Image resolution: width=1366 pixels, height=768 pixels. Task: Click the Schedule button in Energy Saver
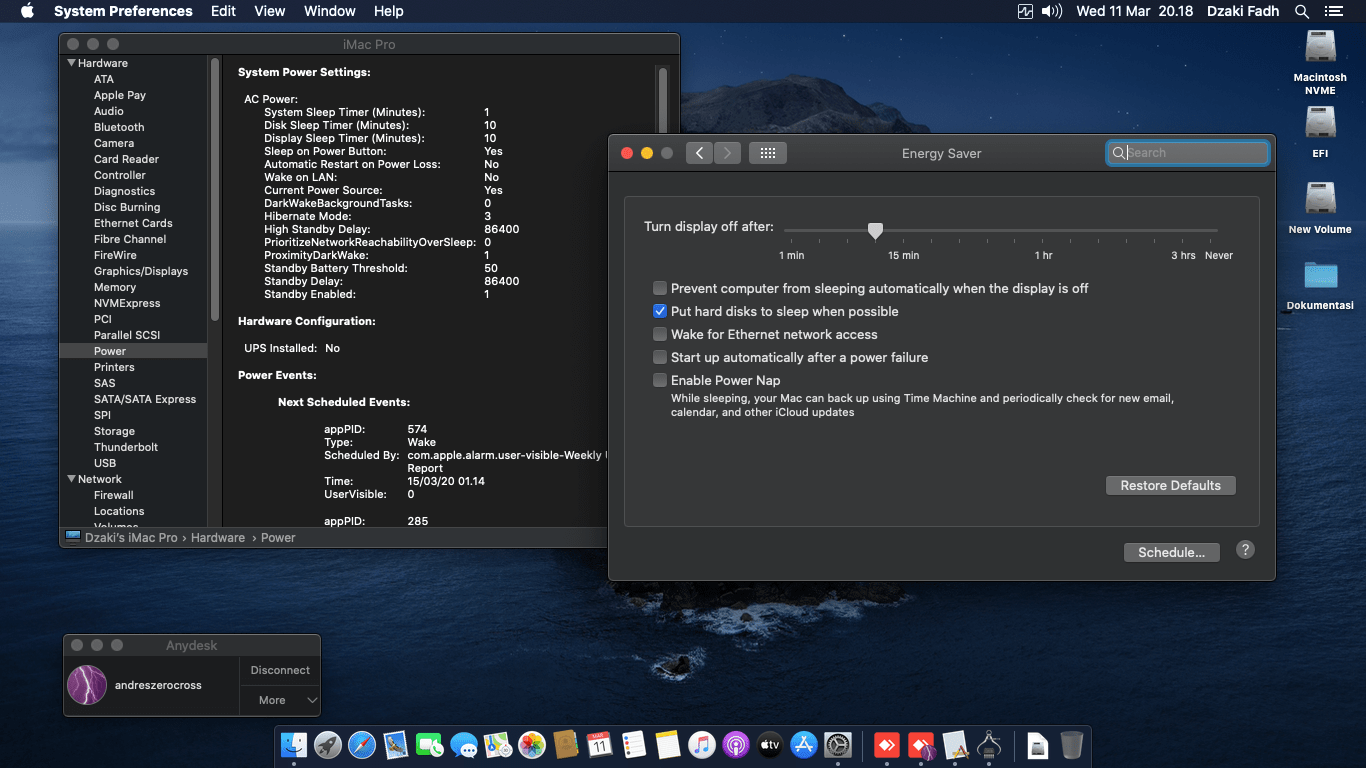[1171, 551]
